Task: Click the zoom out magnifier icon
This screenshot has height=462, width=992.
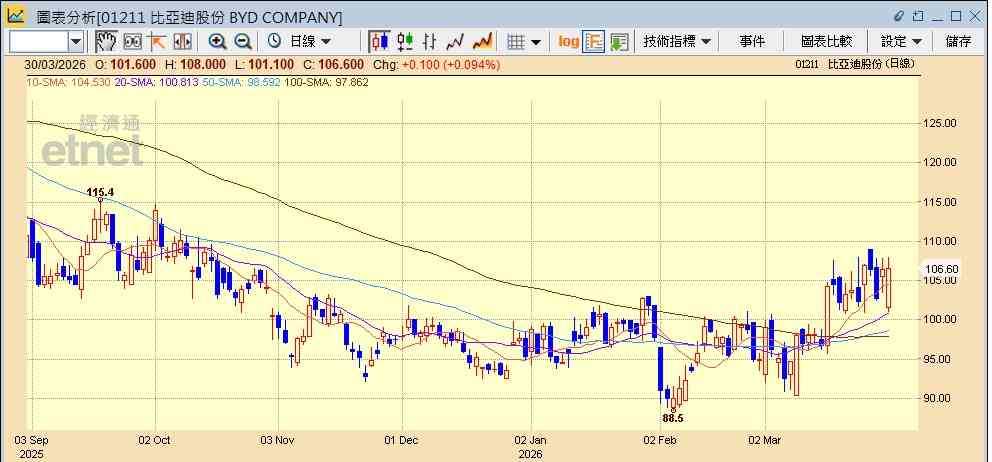Action: pos(242,42)
